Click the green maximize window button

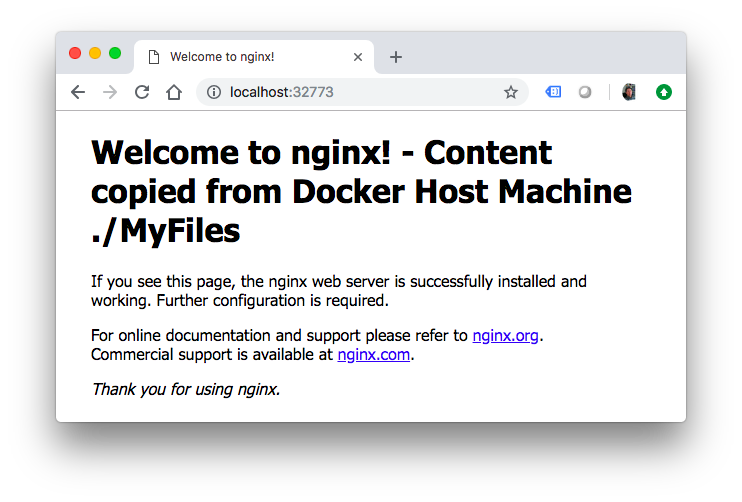115,53
